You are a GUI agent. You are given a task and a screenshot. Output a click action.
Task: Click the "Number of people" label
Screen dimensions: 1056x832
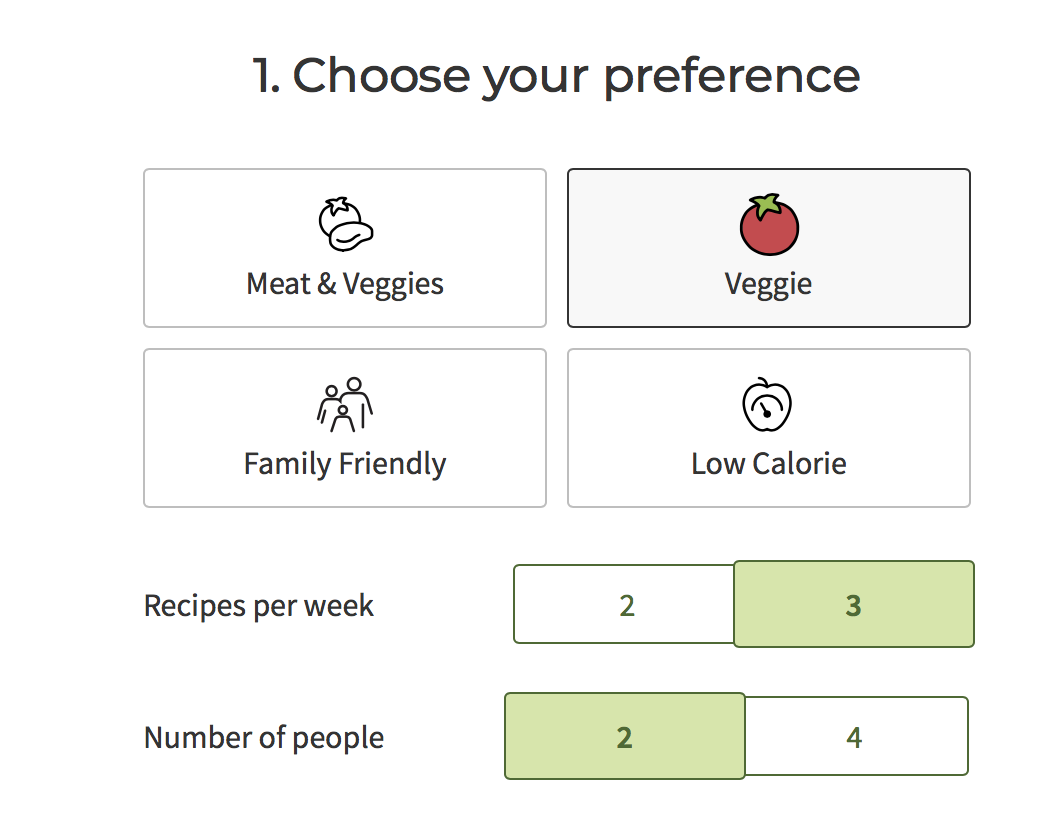click(264, 738)
